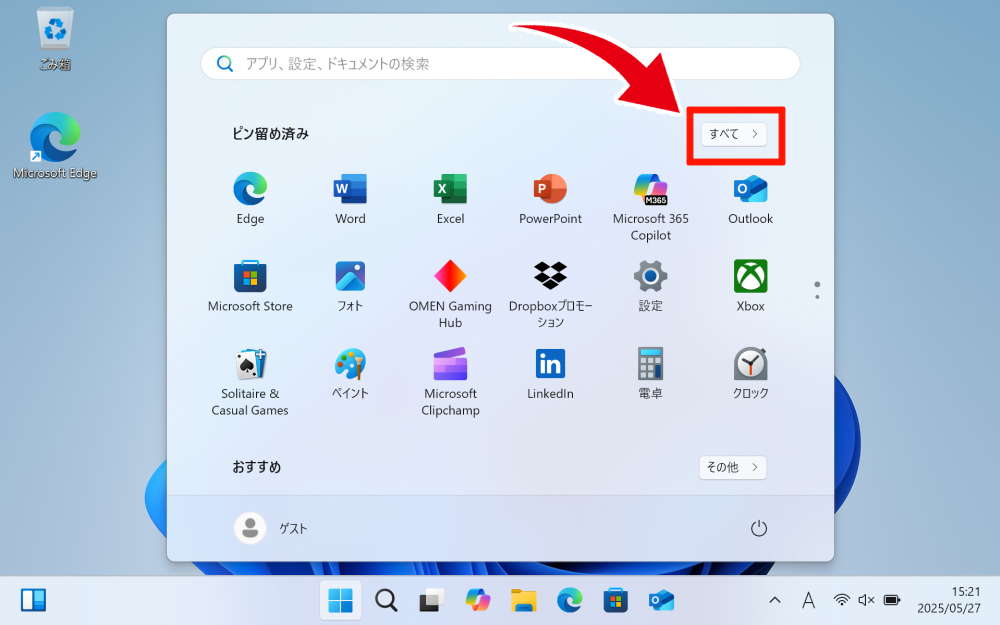Launch Word from pinned apps
Viewport: 1000px width, 625px height.
click(x=350, y=198)
